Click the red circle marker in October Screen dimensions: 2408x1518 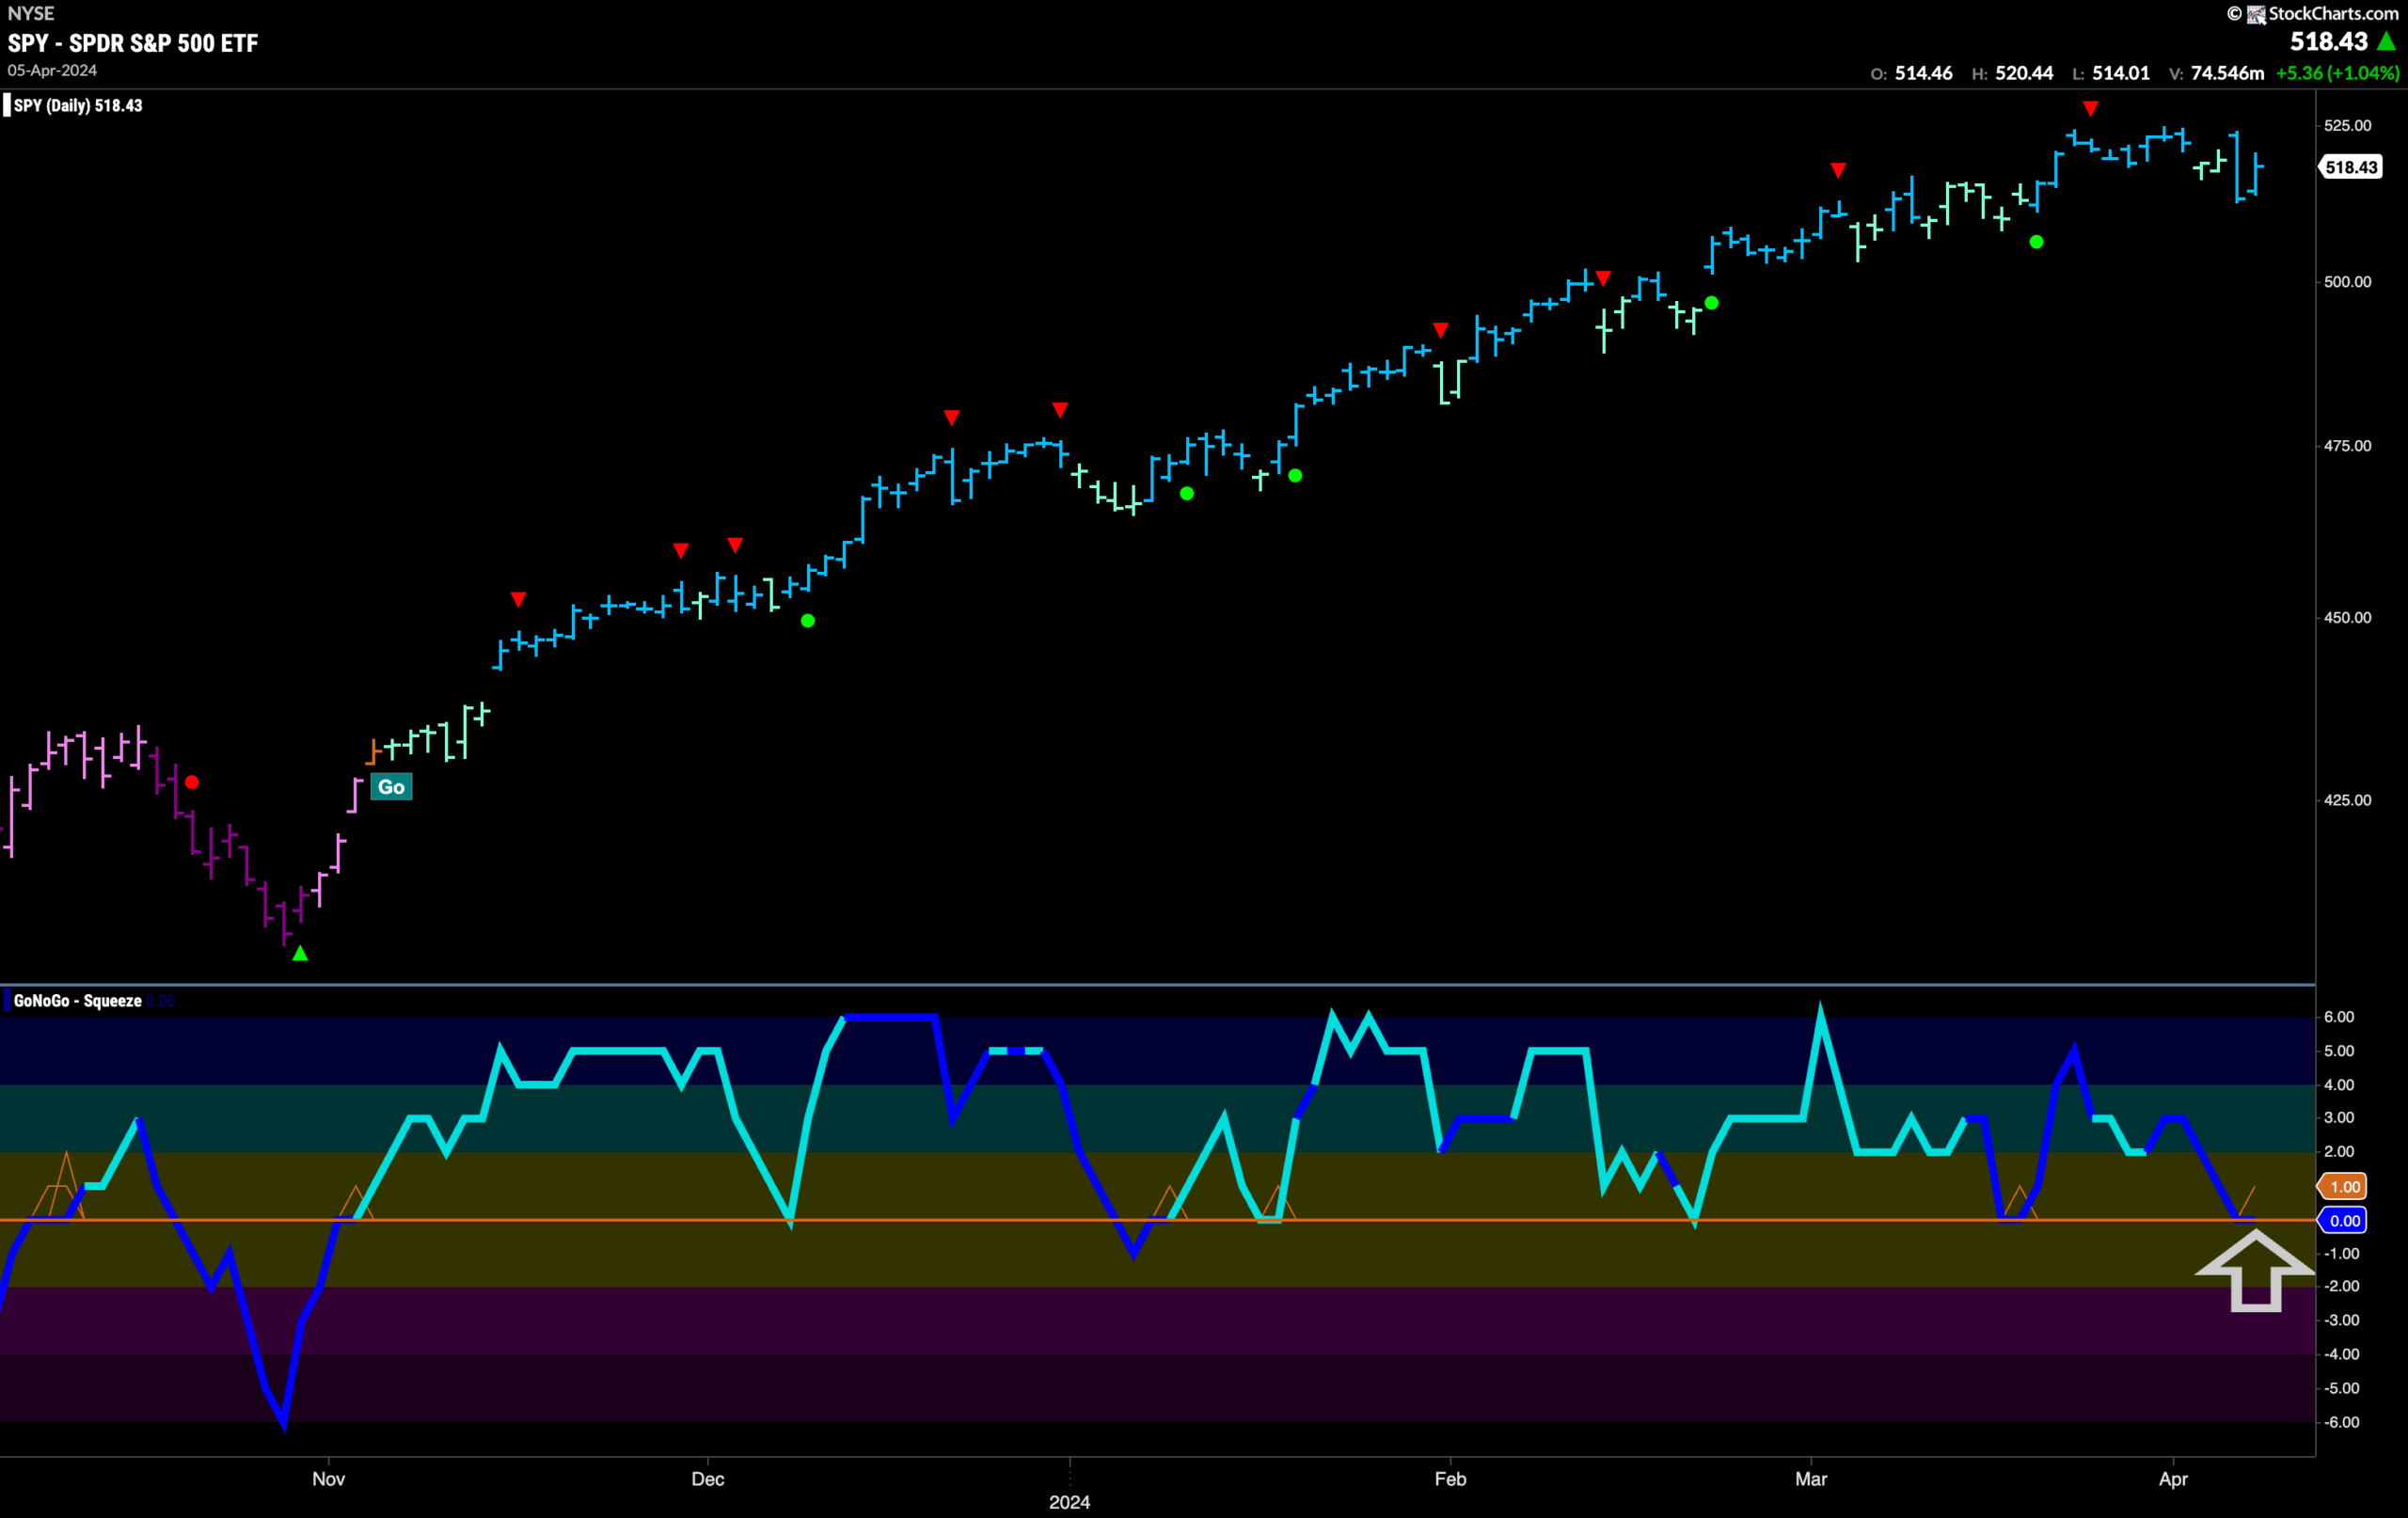[192, 782]
